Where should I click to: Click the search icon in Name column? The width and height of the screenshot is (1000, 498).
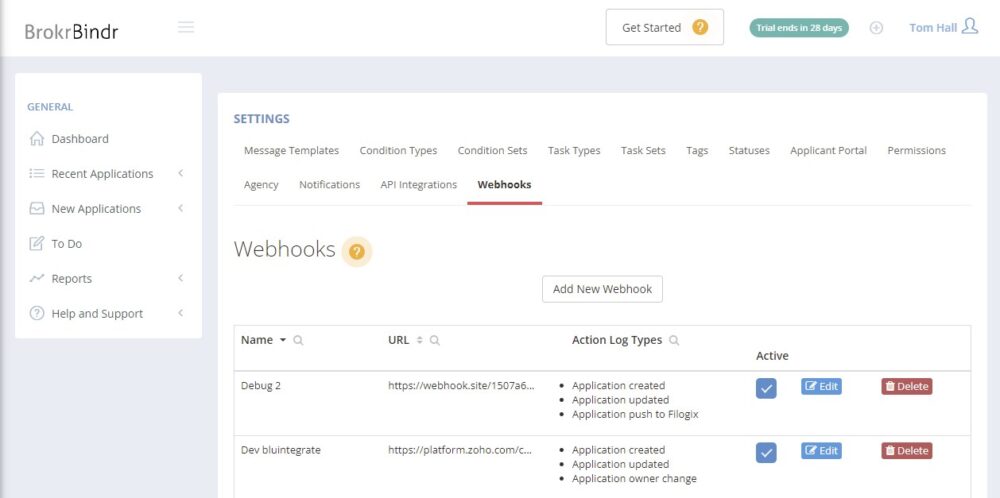299,340
